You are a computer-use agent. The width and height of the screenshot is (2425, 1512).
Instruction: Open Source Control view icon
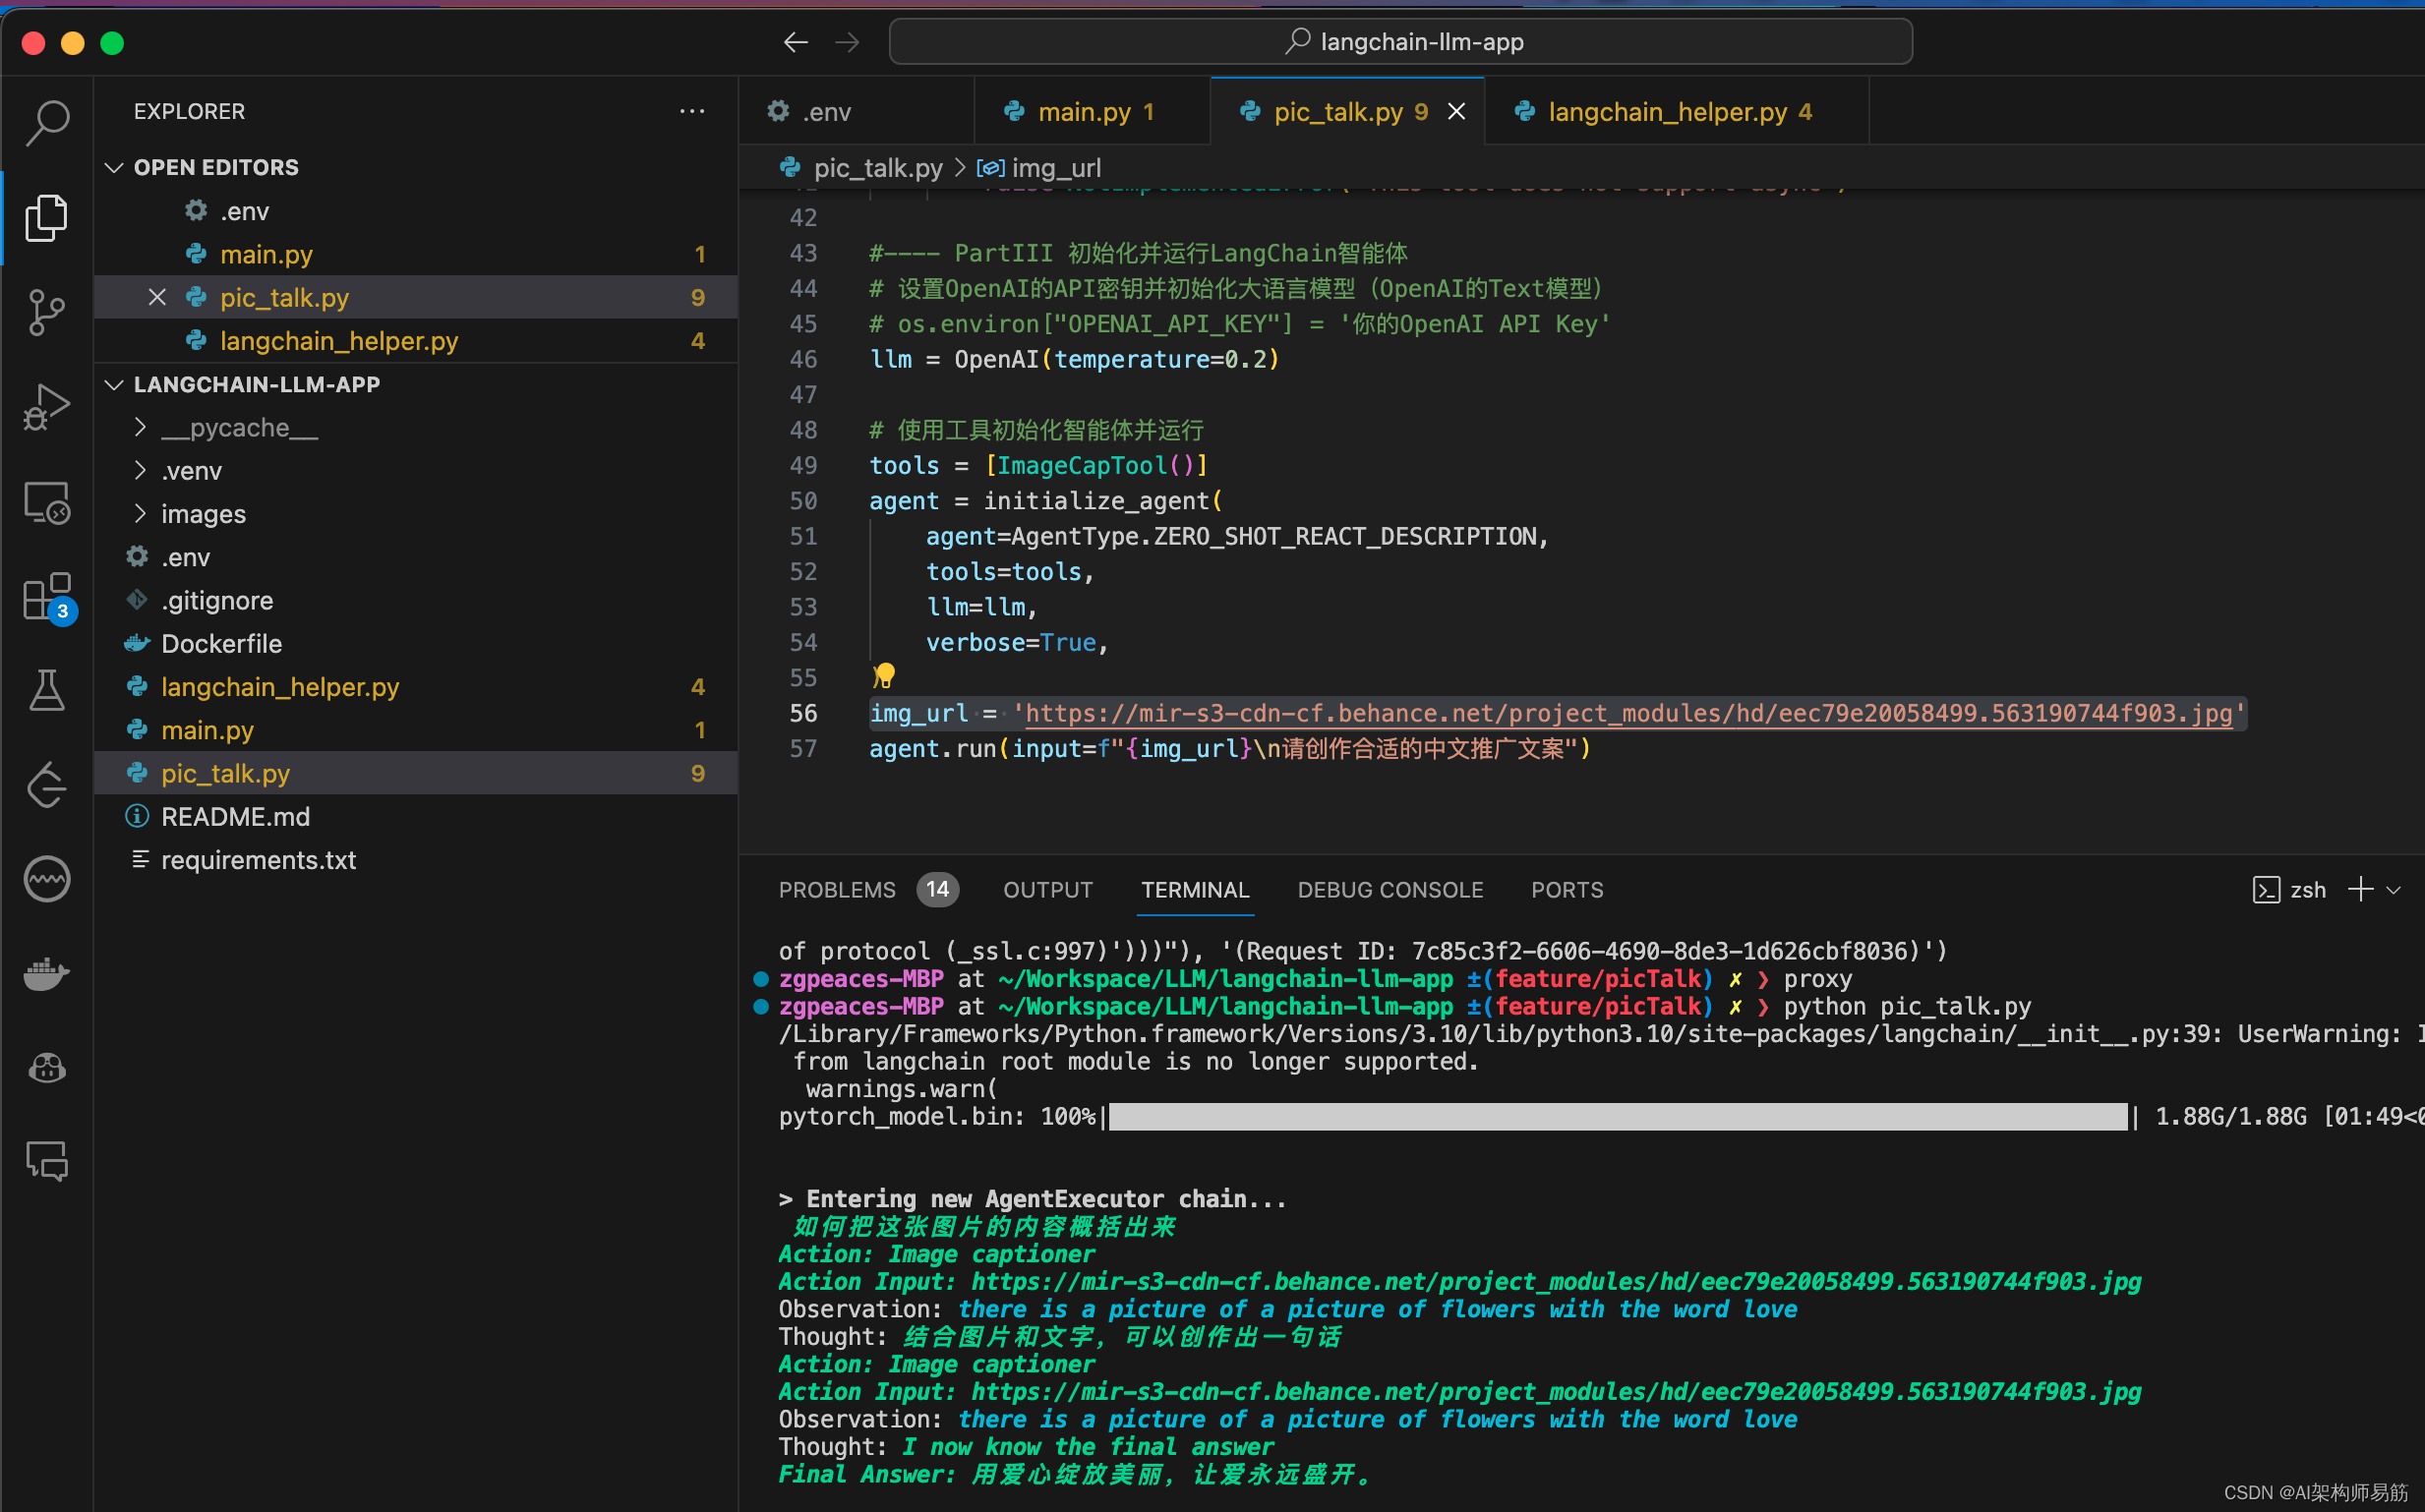(x=47, y=312)
